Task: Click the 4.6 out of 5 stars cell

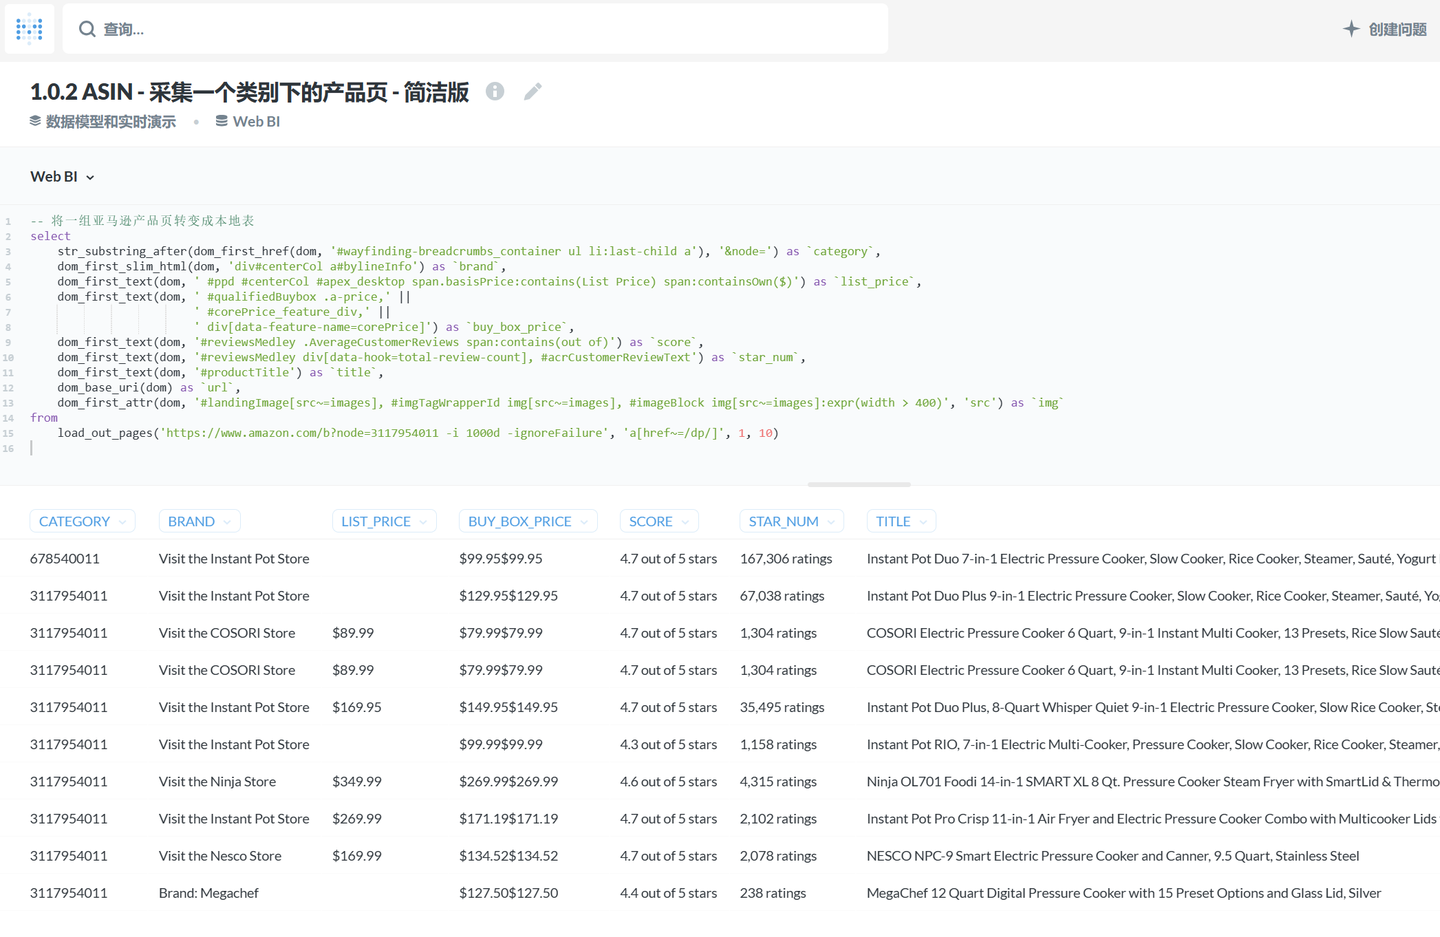Action: click(668, 781)
